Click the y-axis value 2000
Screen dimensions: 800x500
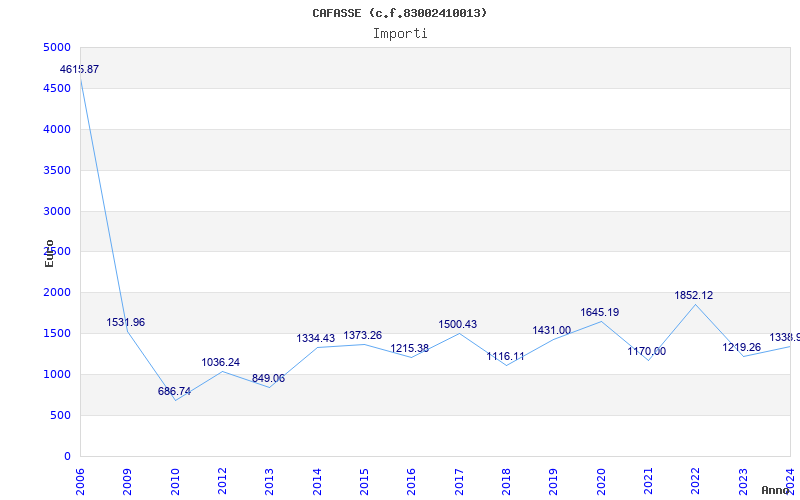[x=57, y=292]
